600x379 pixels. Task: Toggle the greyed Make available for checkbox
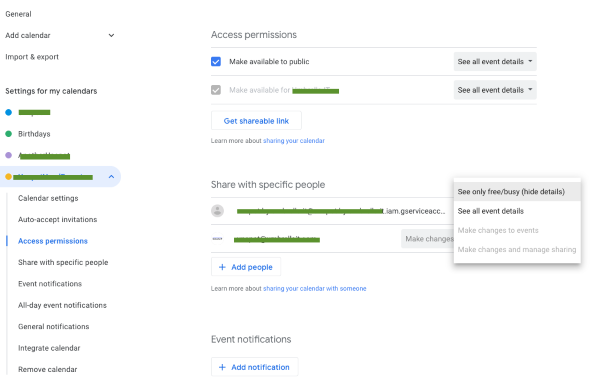pos(216,90)
